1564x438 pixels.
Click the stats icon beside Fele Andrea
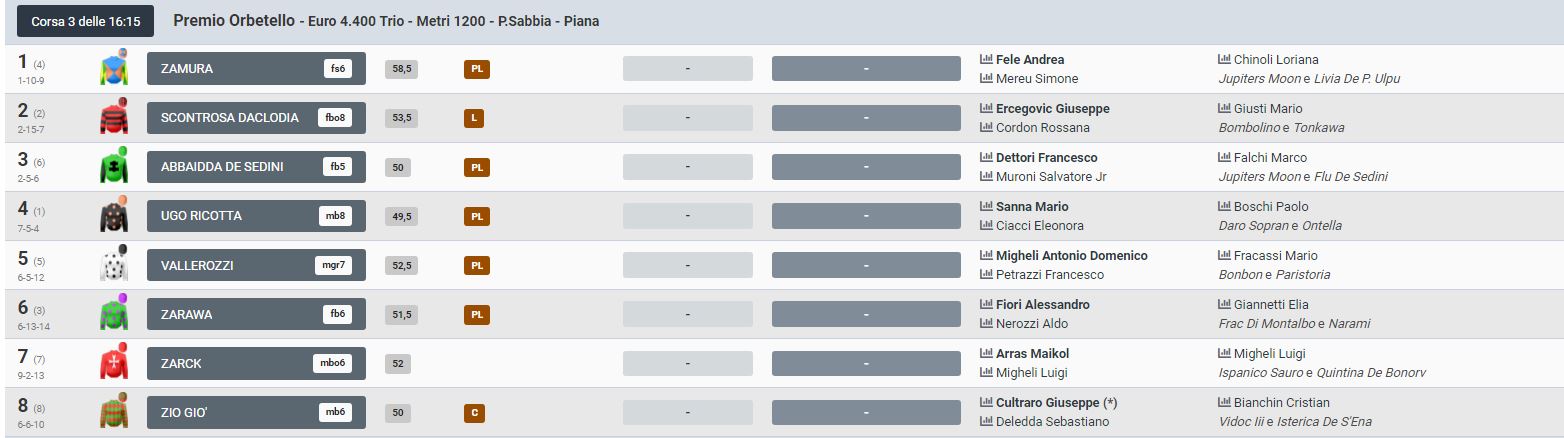(x=986, y=60)
